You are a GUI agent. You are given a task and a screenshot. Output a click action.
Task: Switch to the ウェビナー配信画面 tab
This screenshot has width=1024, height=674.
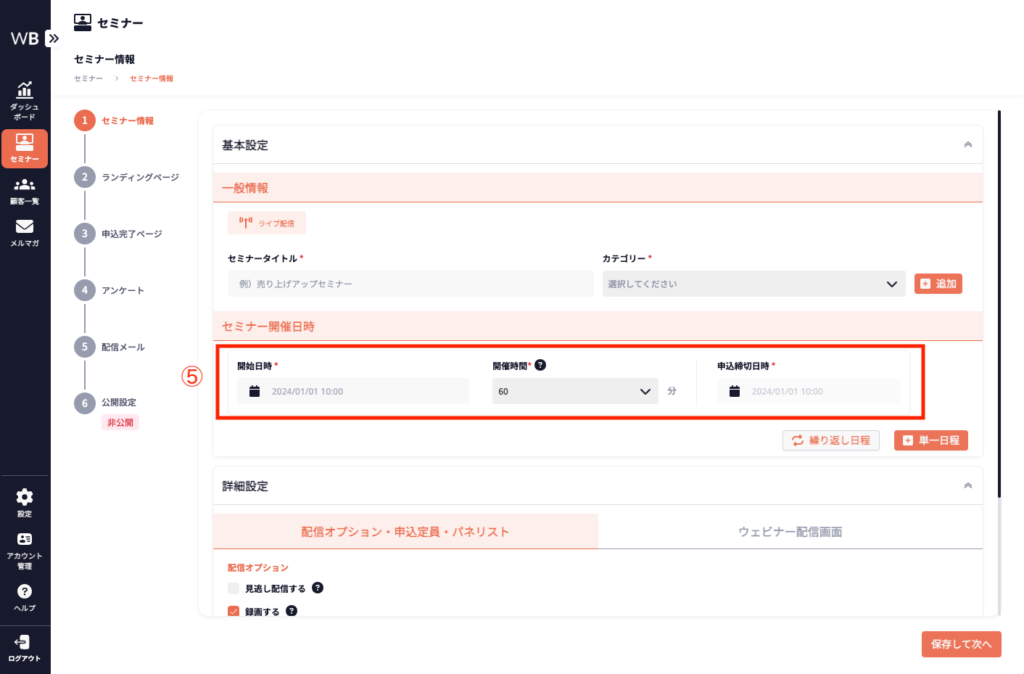pos(790,532)
